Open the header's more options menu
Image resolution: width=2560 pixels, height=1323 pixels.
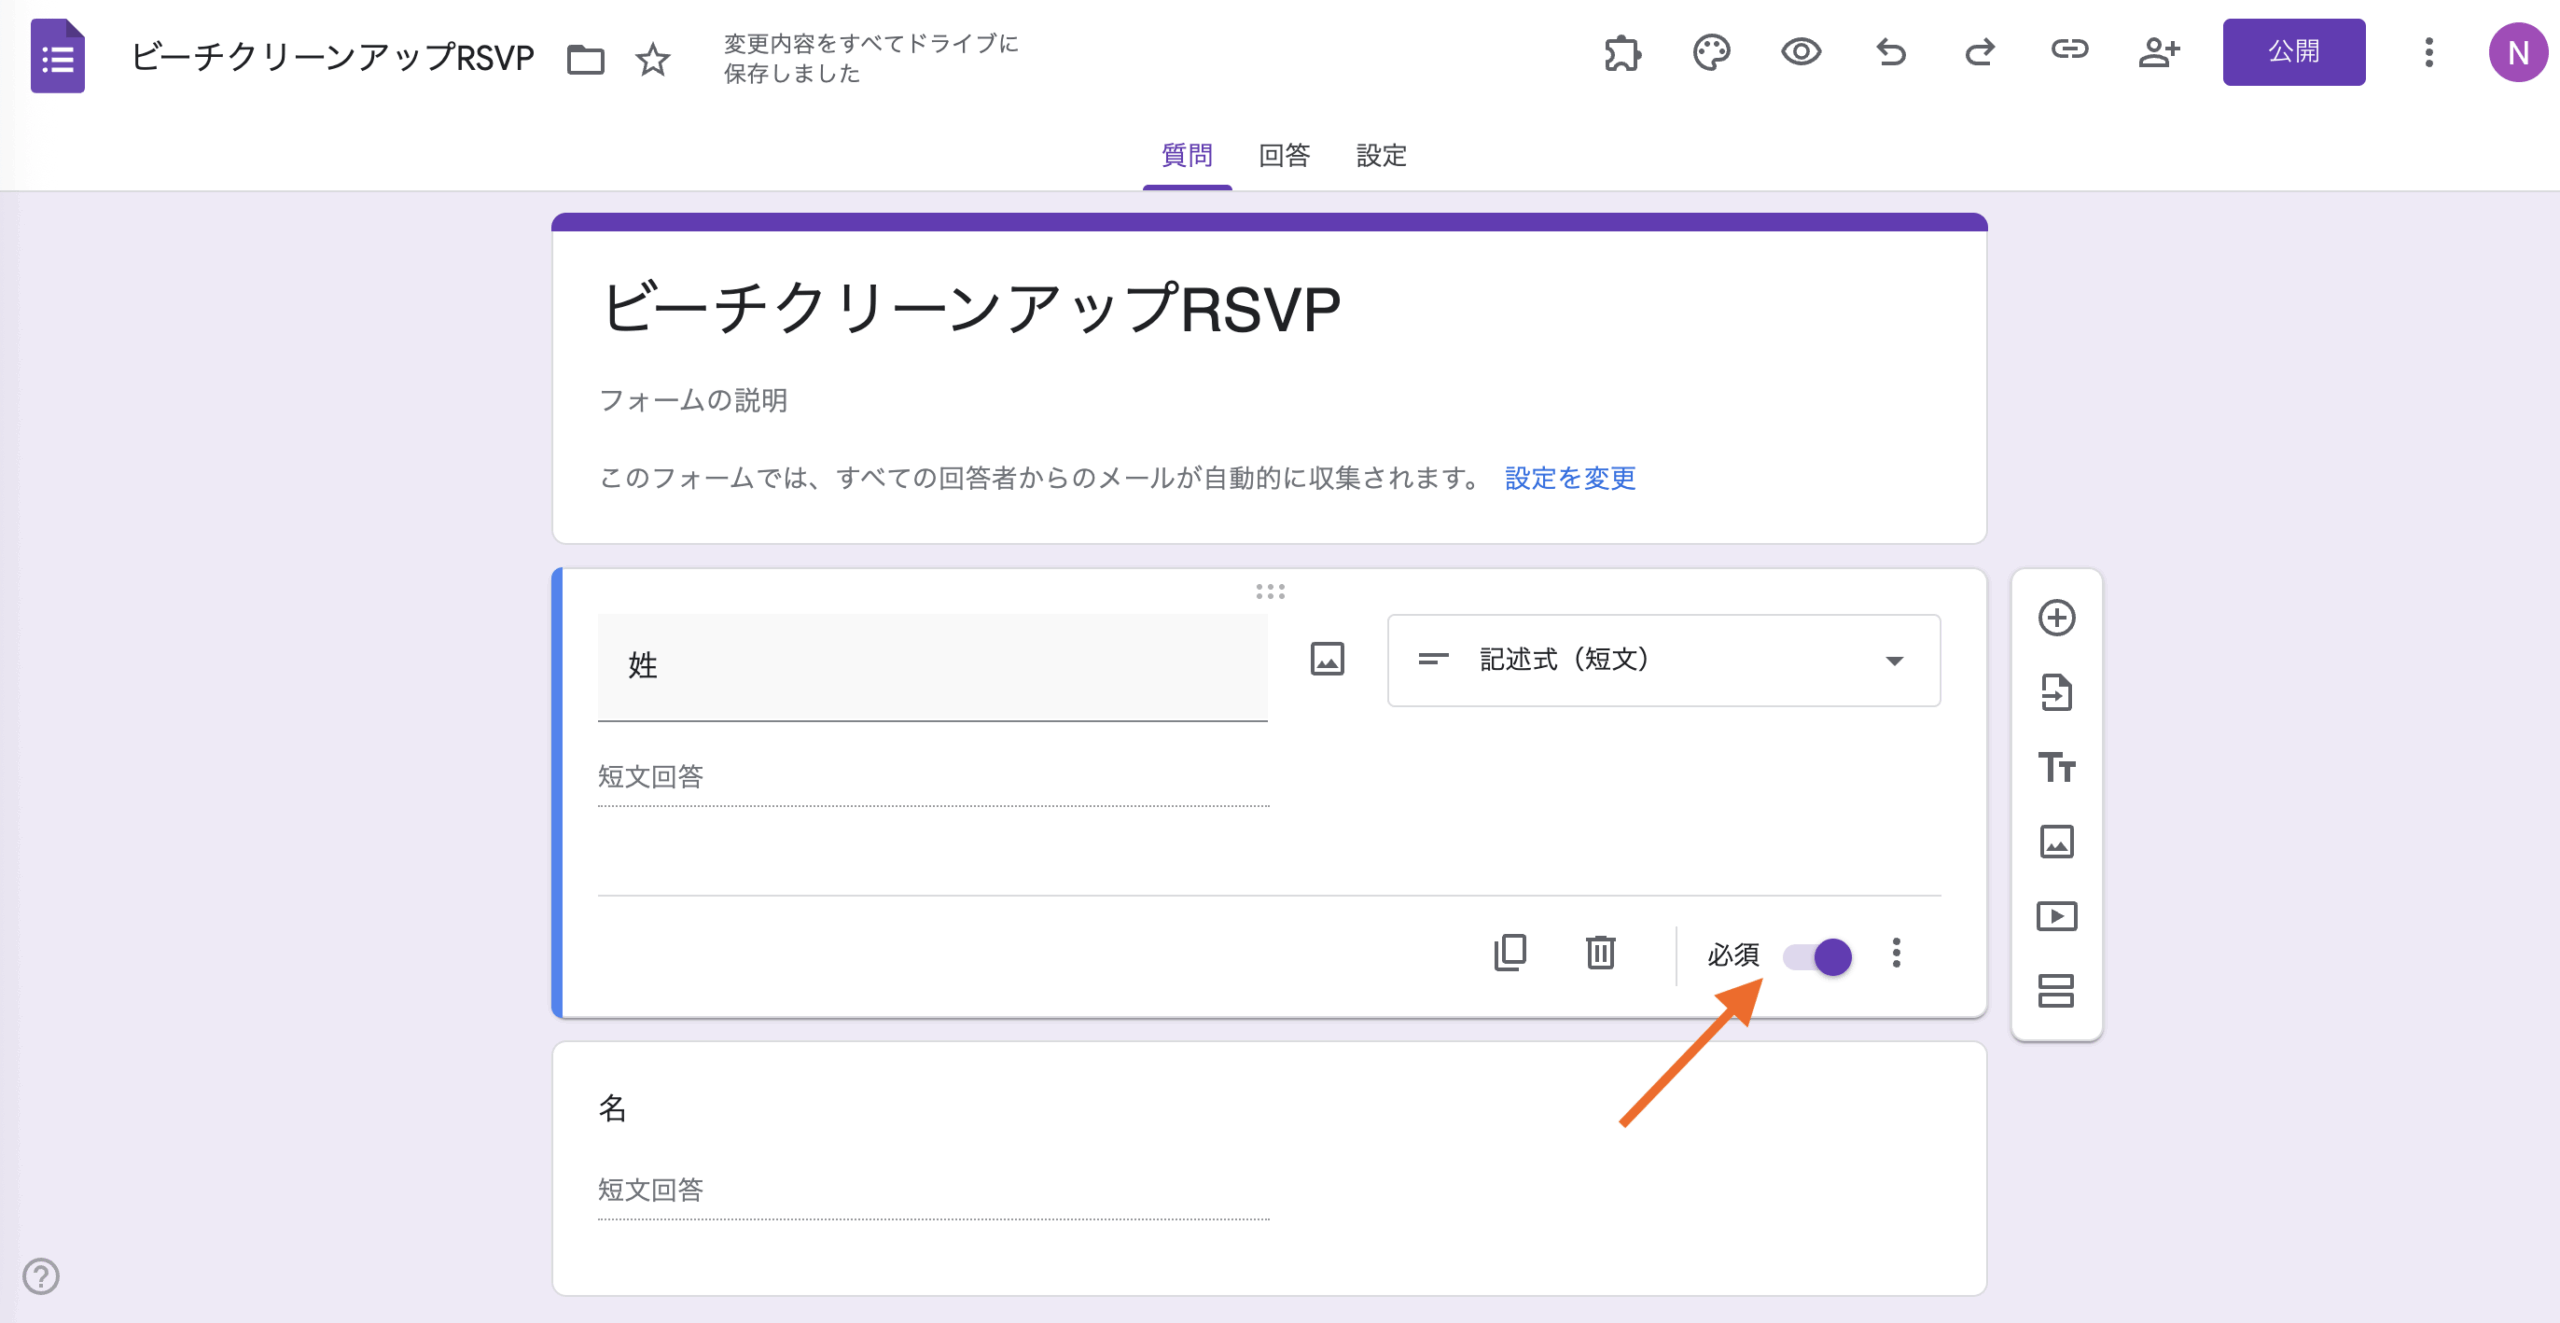(2428, 52)
